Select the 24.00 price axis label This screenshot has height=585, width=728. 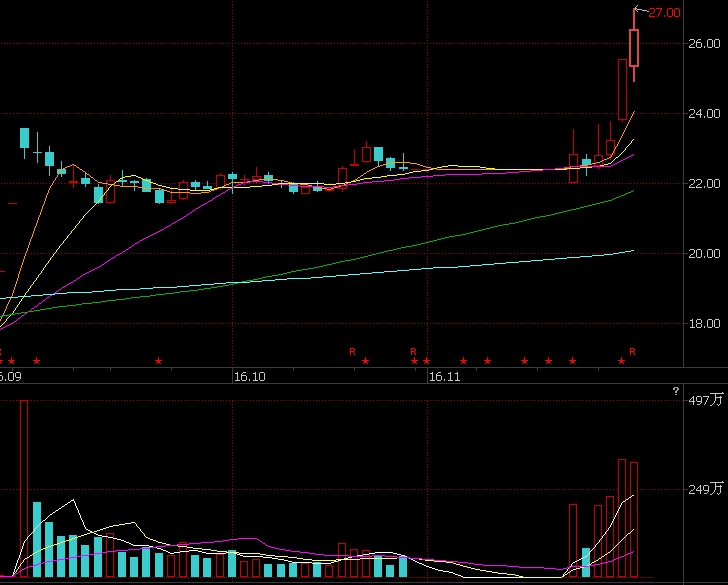tap(704, 114)
